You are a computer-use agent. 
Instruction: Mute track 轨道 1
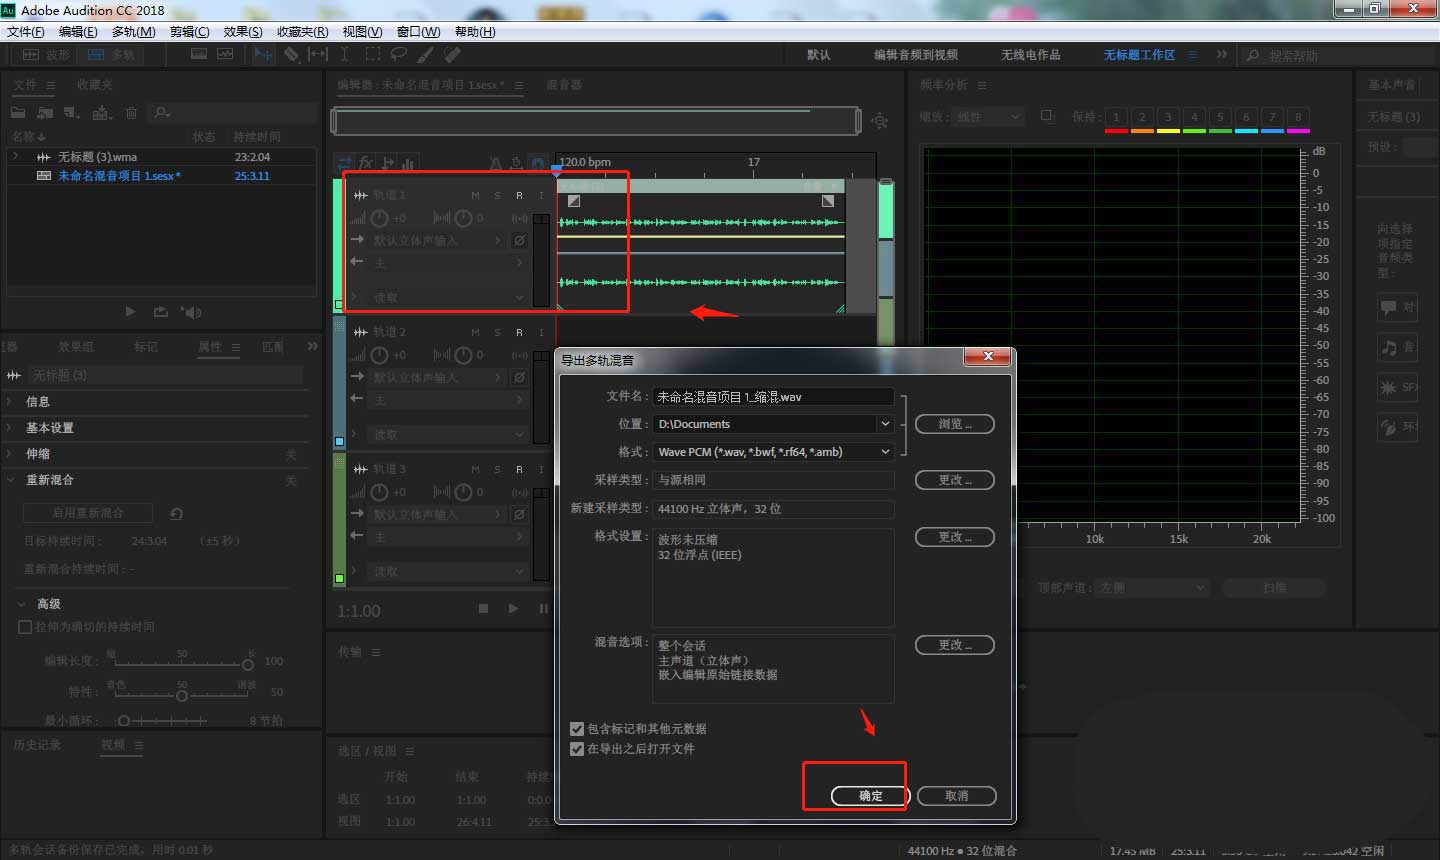(475, 195)
